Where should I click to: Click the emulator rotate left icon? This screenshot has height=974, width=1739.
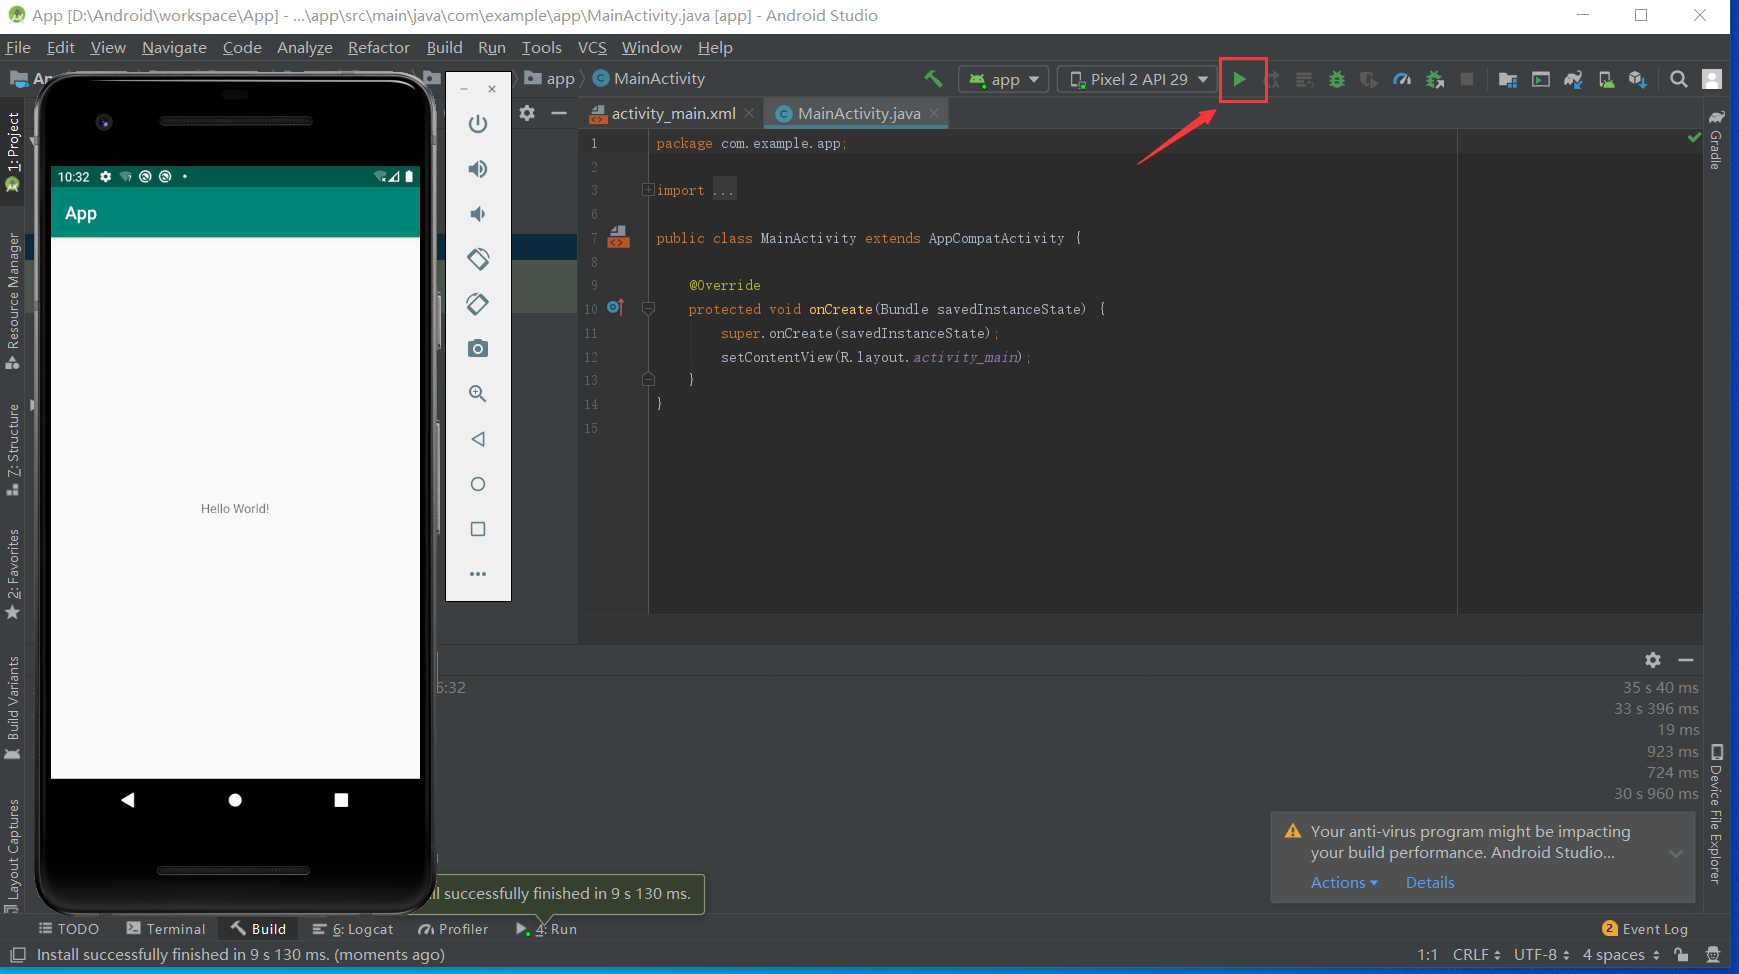click(x=478, y=259)
